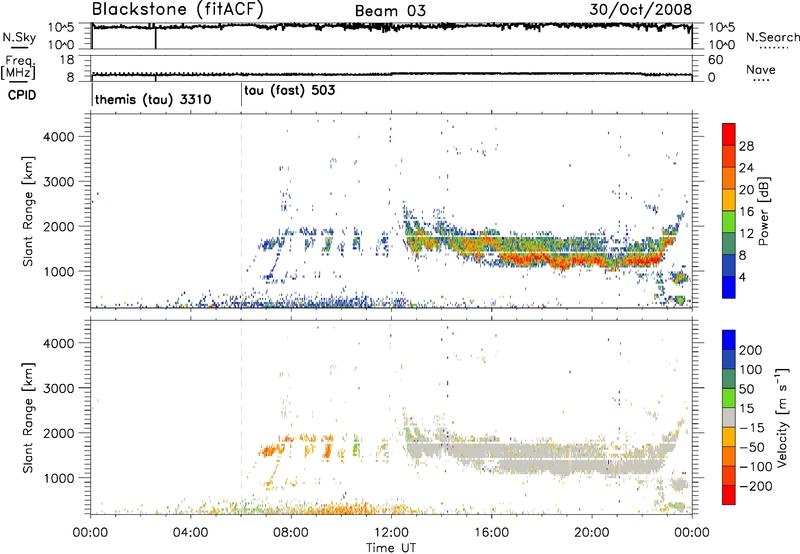The width and height of the screenshot is (800, 554).
Task: Click the 16:00 time tick label
Action: (491, 533)
